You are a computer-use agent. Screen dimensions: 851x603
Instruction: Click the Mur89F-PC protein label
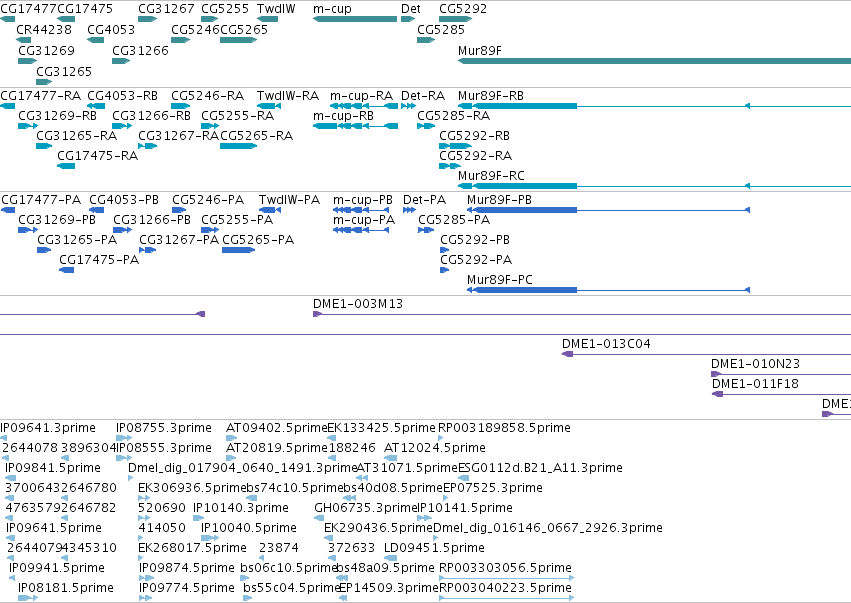pyautogui.click(x=500, y=280)
